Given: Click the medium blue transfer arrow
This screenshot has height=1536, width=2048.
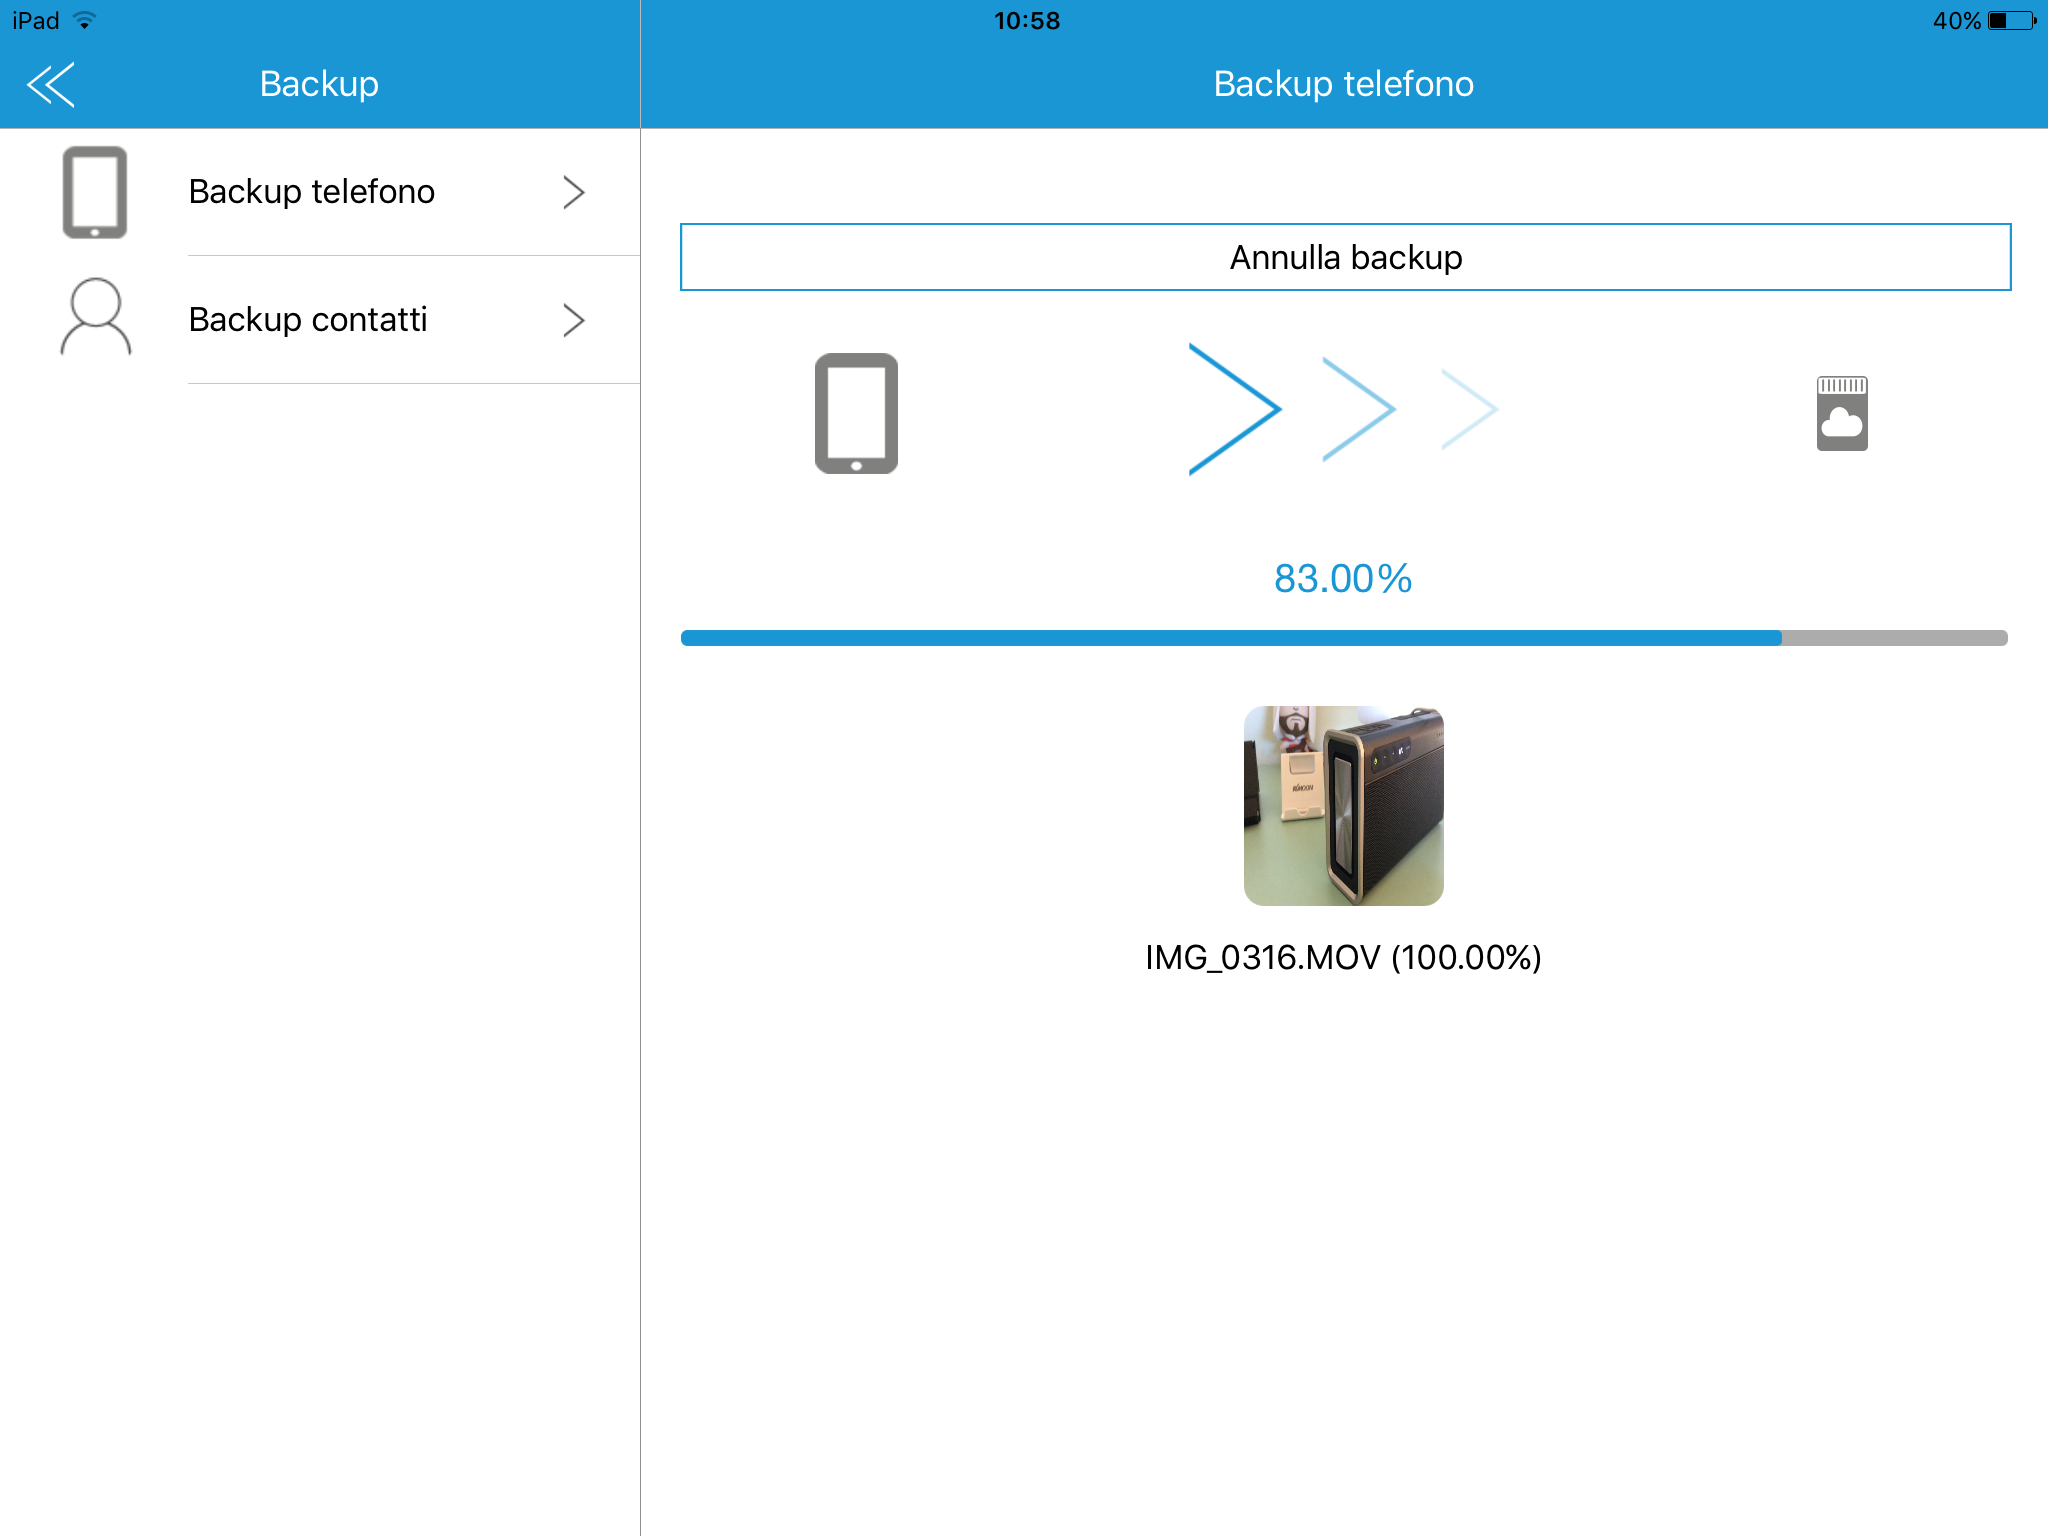Looking at the screenshot, I should pyautogui.click(x=1358, y=409).
